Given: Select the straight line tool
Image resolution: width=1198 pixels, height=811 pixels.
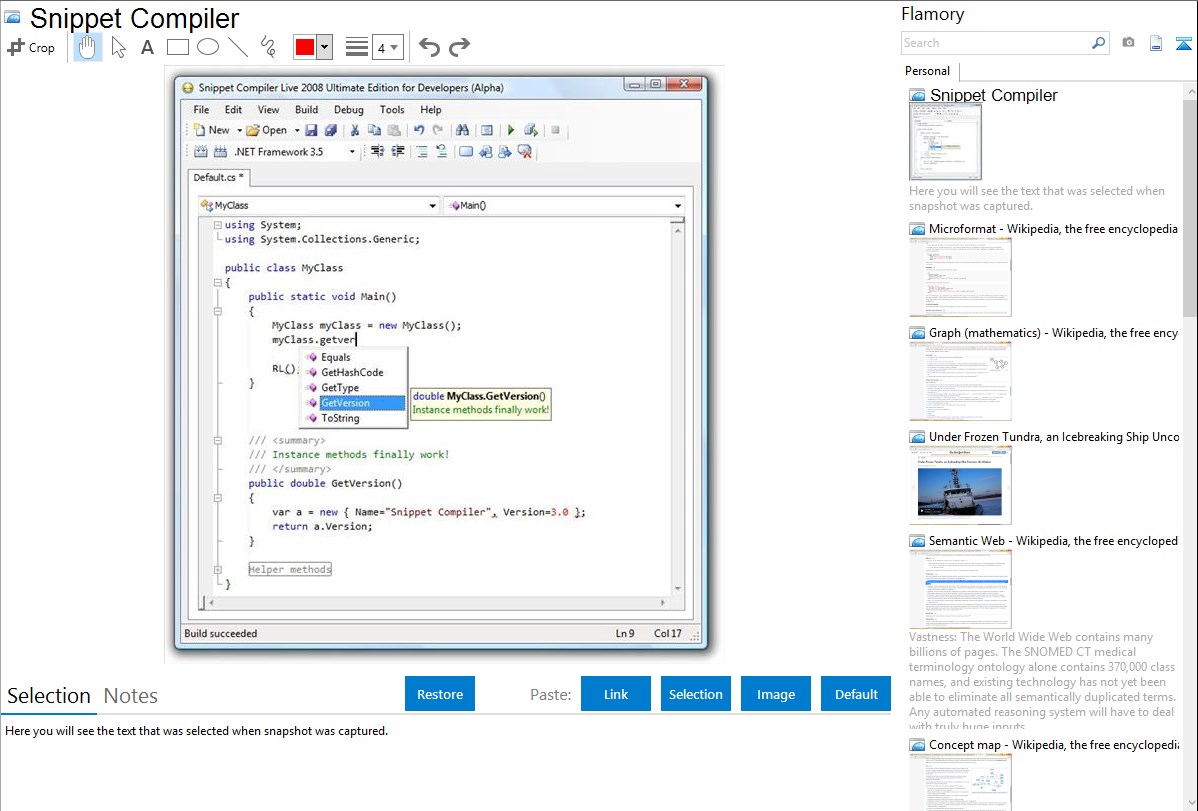Looking at the screenshot, I should (x=238, y=47).
